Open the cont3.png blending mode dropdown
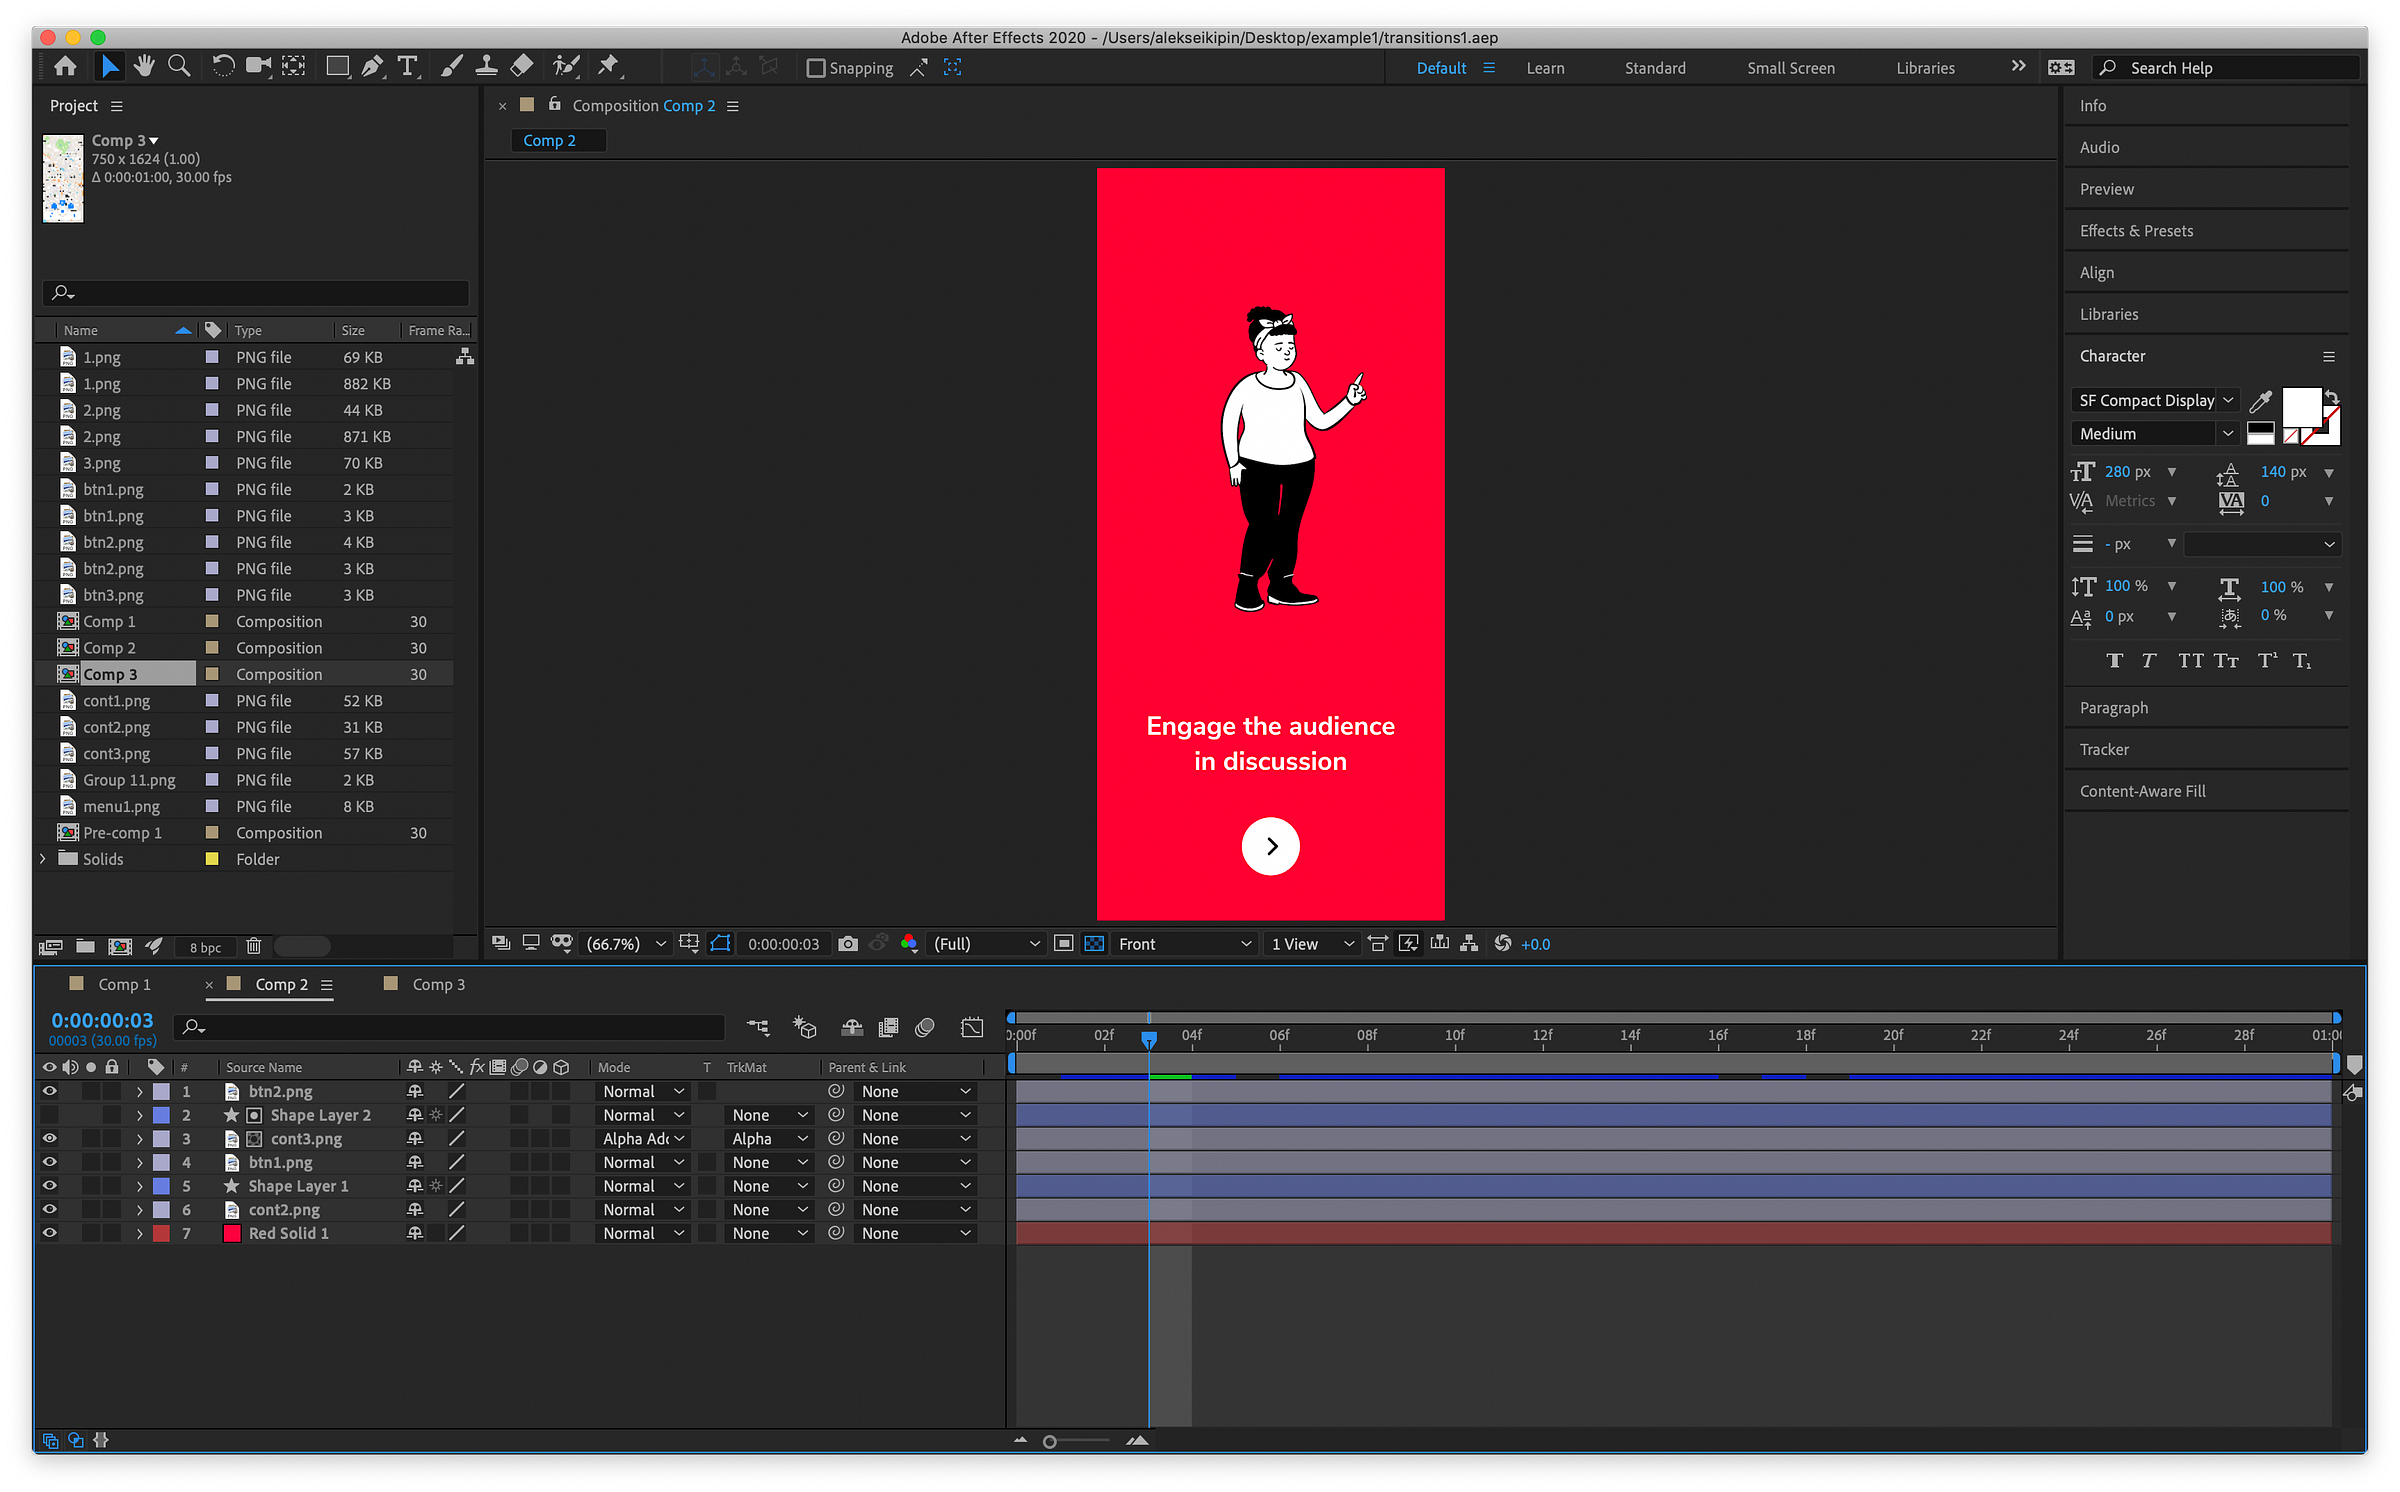 (643, 1139)
